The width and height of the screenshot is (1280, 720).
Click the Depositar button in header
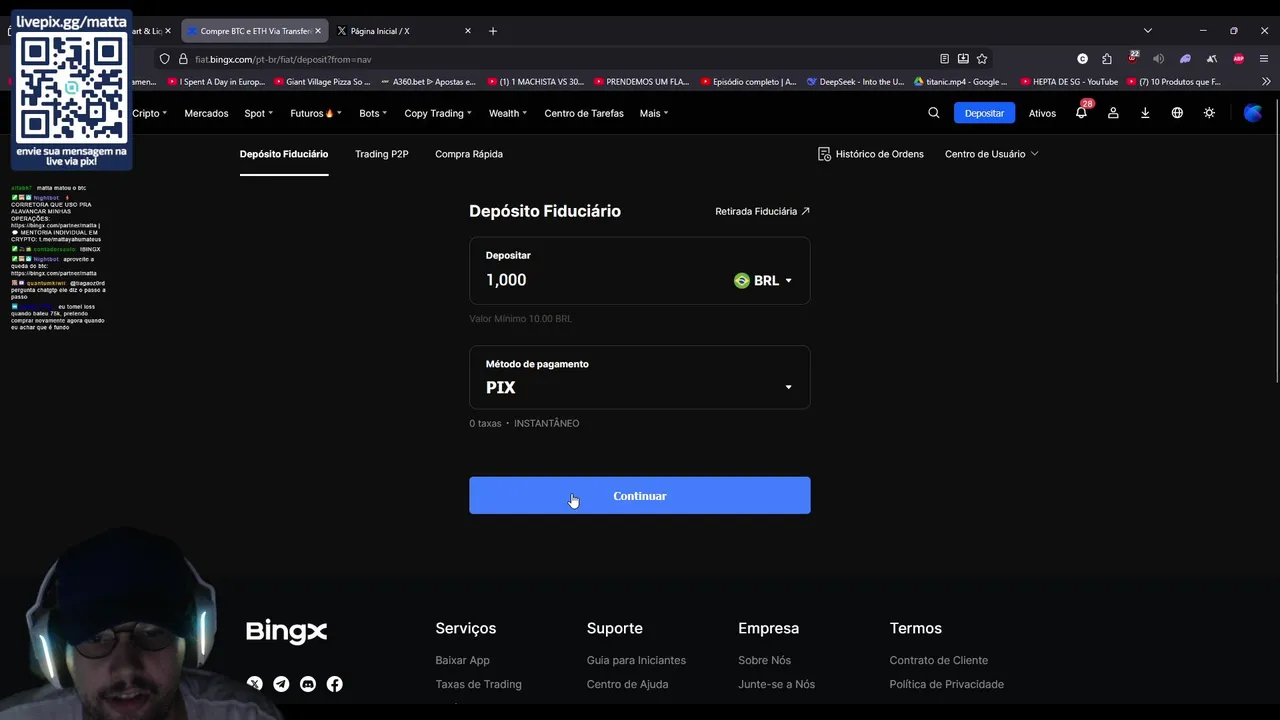(x=984, y=113)
